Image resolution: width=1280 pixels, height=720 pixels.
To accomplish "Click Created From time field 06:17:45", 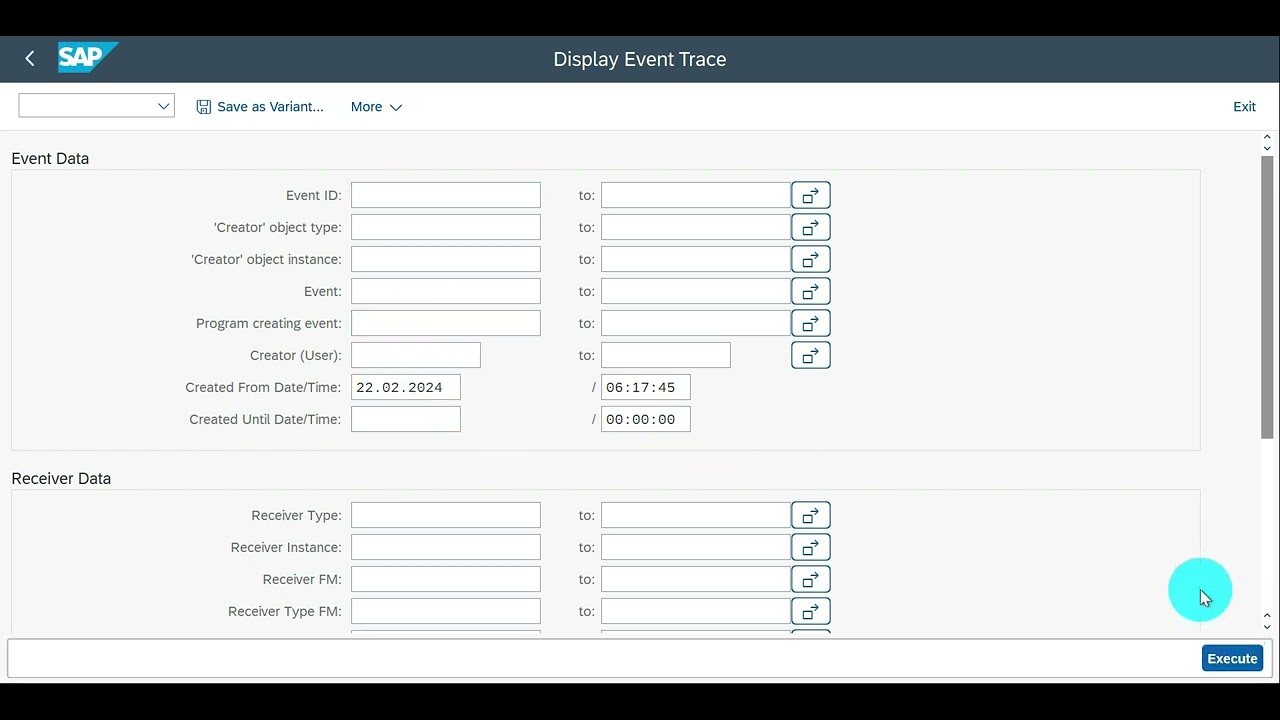I will (x=646, y=387).
